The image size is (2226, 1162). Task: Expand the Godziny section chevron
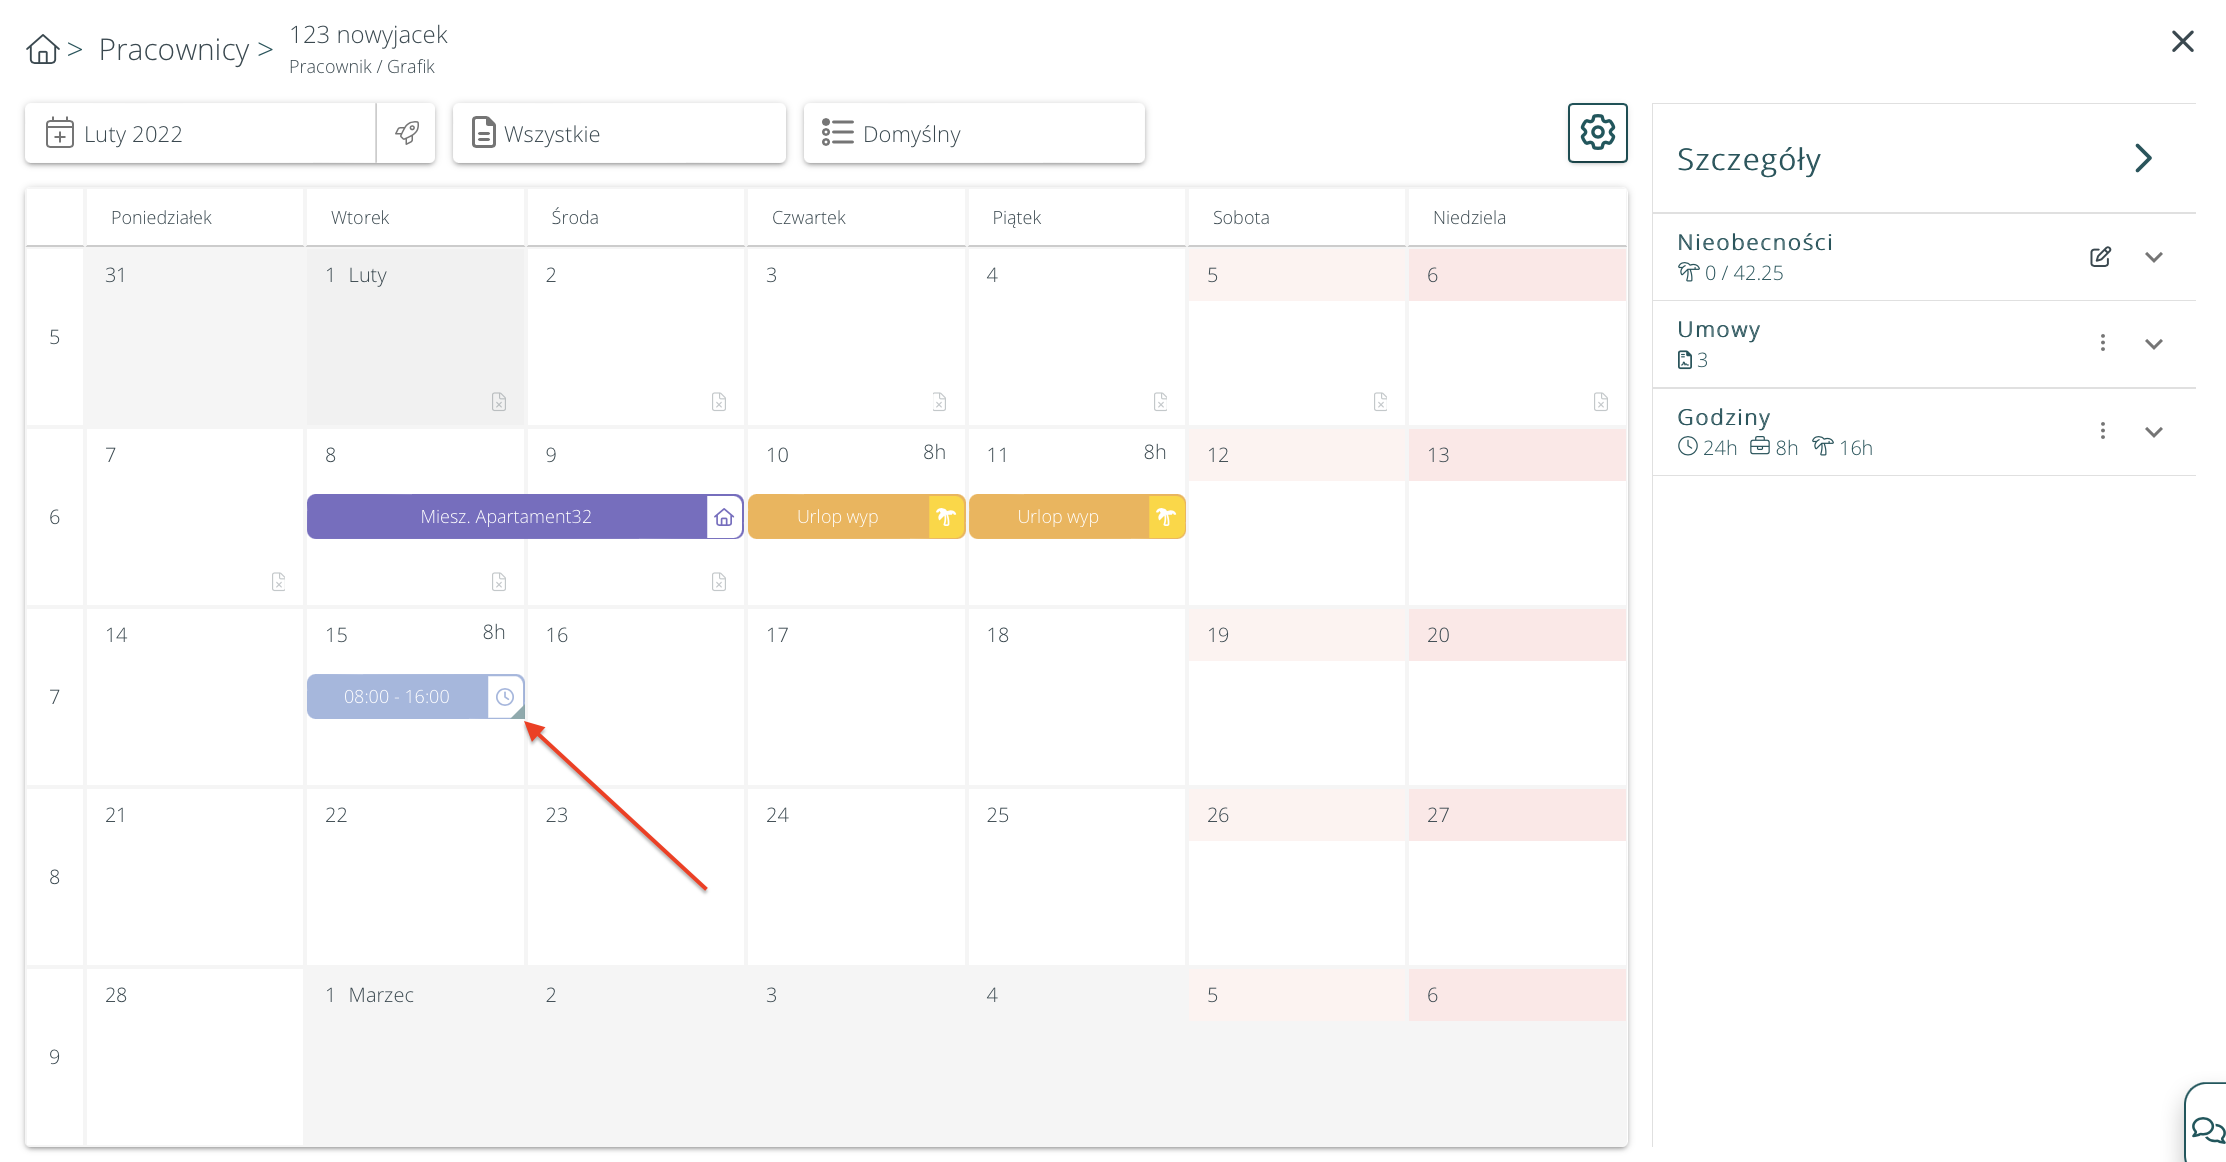[x=2154, y=432]
